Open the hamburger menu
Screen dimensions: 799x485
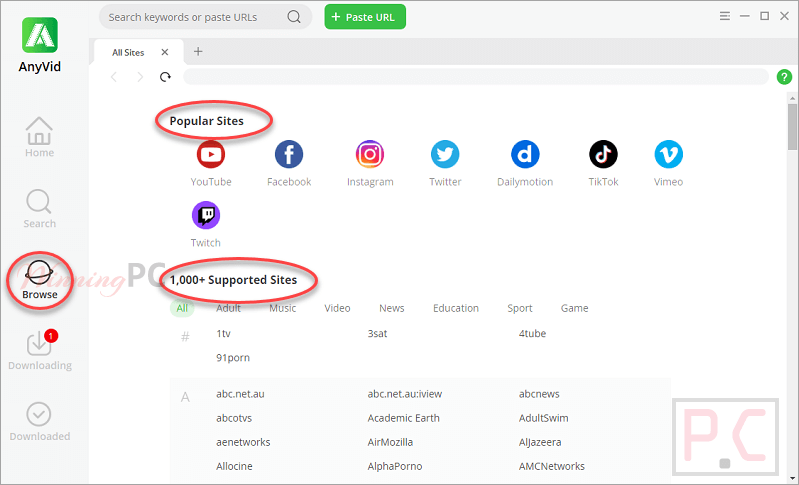tap(725, 16)
